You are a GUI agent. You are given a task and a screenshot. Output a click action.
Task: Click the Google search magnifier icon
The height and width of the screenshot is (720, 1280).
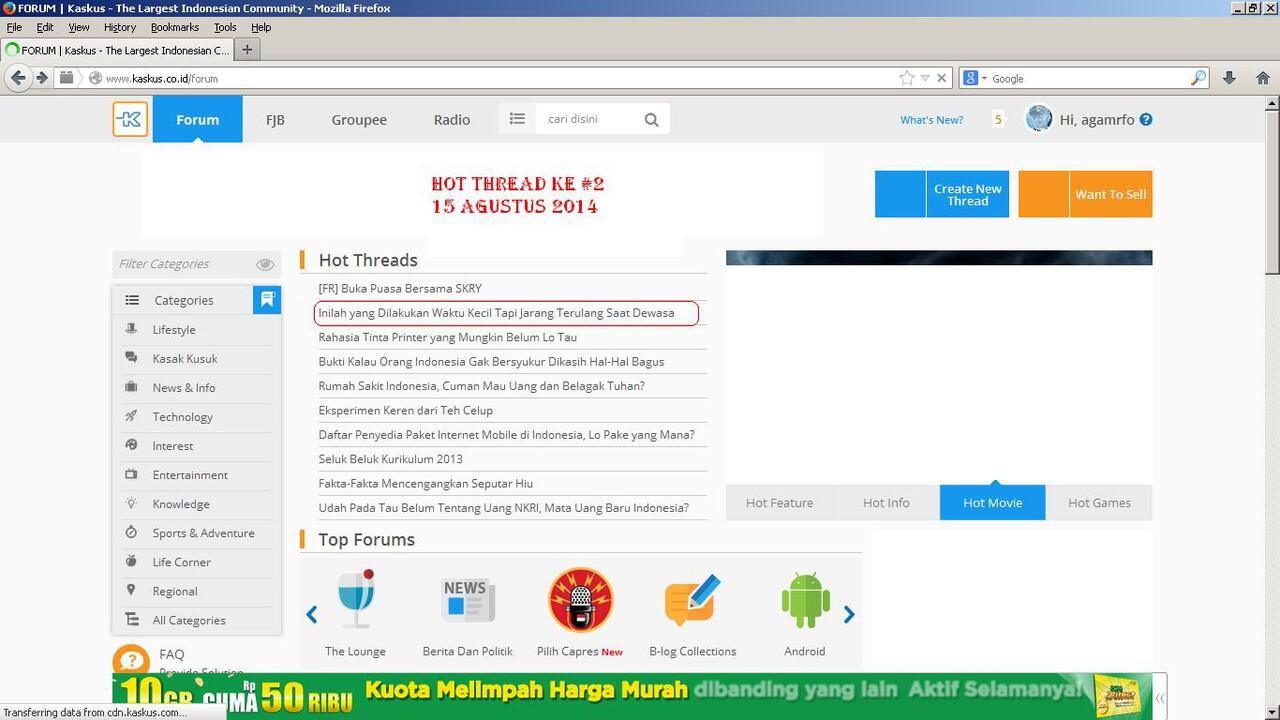click(x=1198, y=78)
